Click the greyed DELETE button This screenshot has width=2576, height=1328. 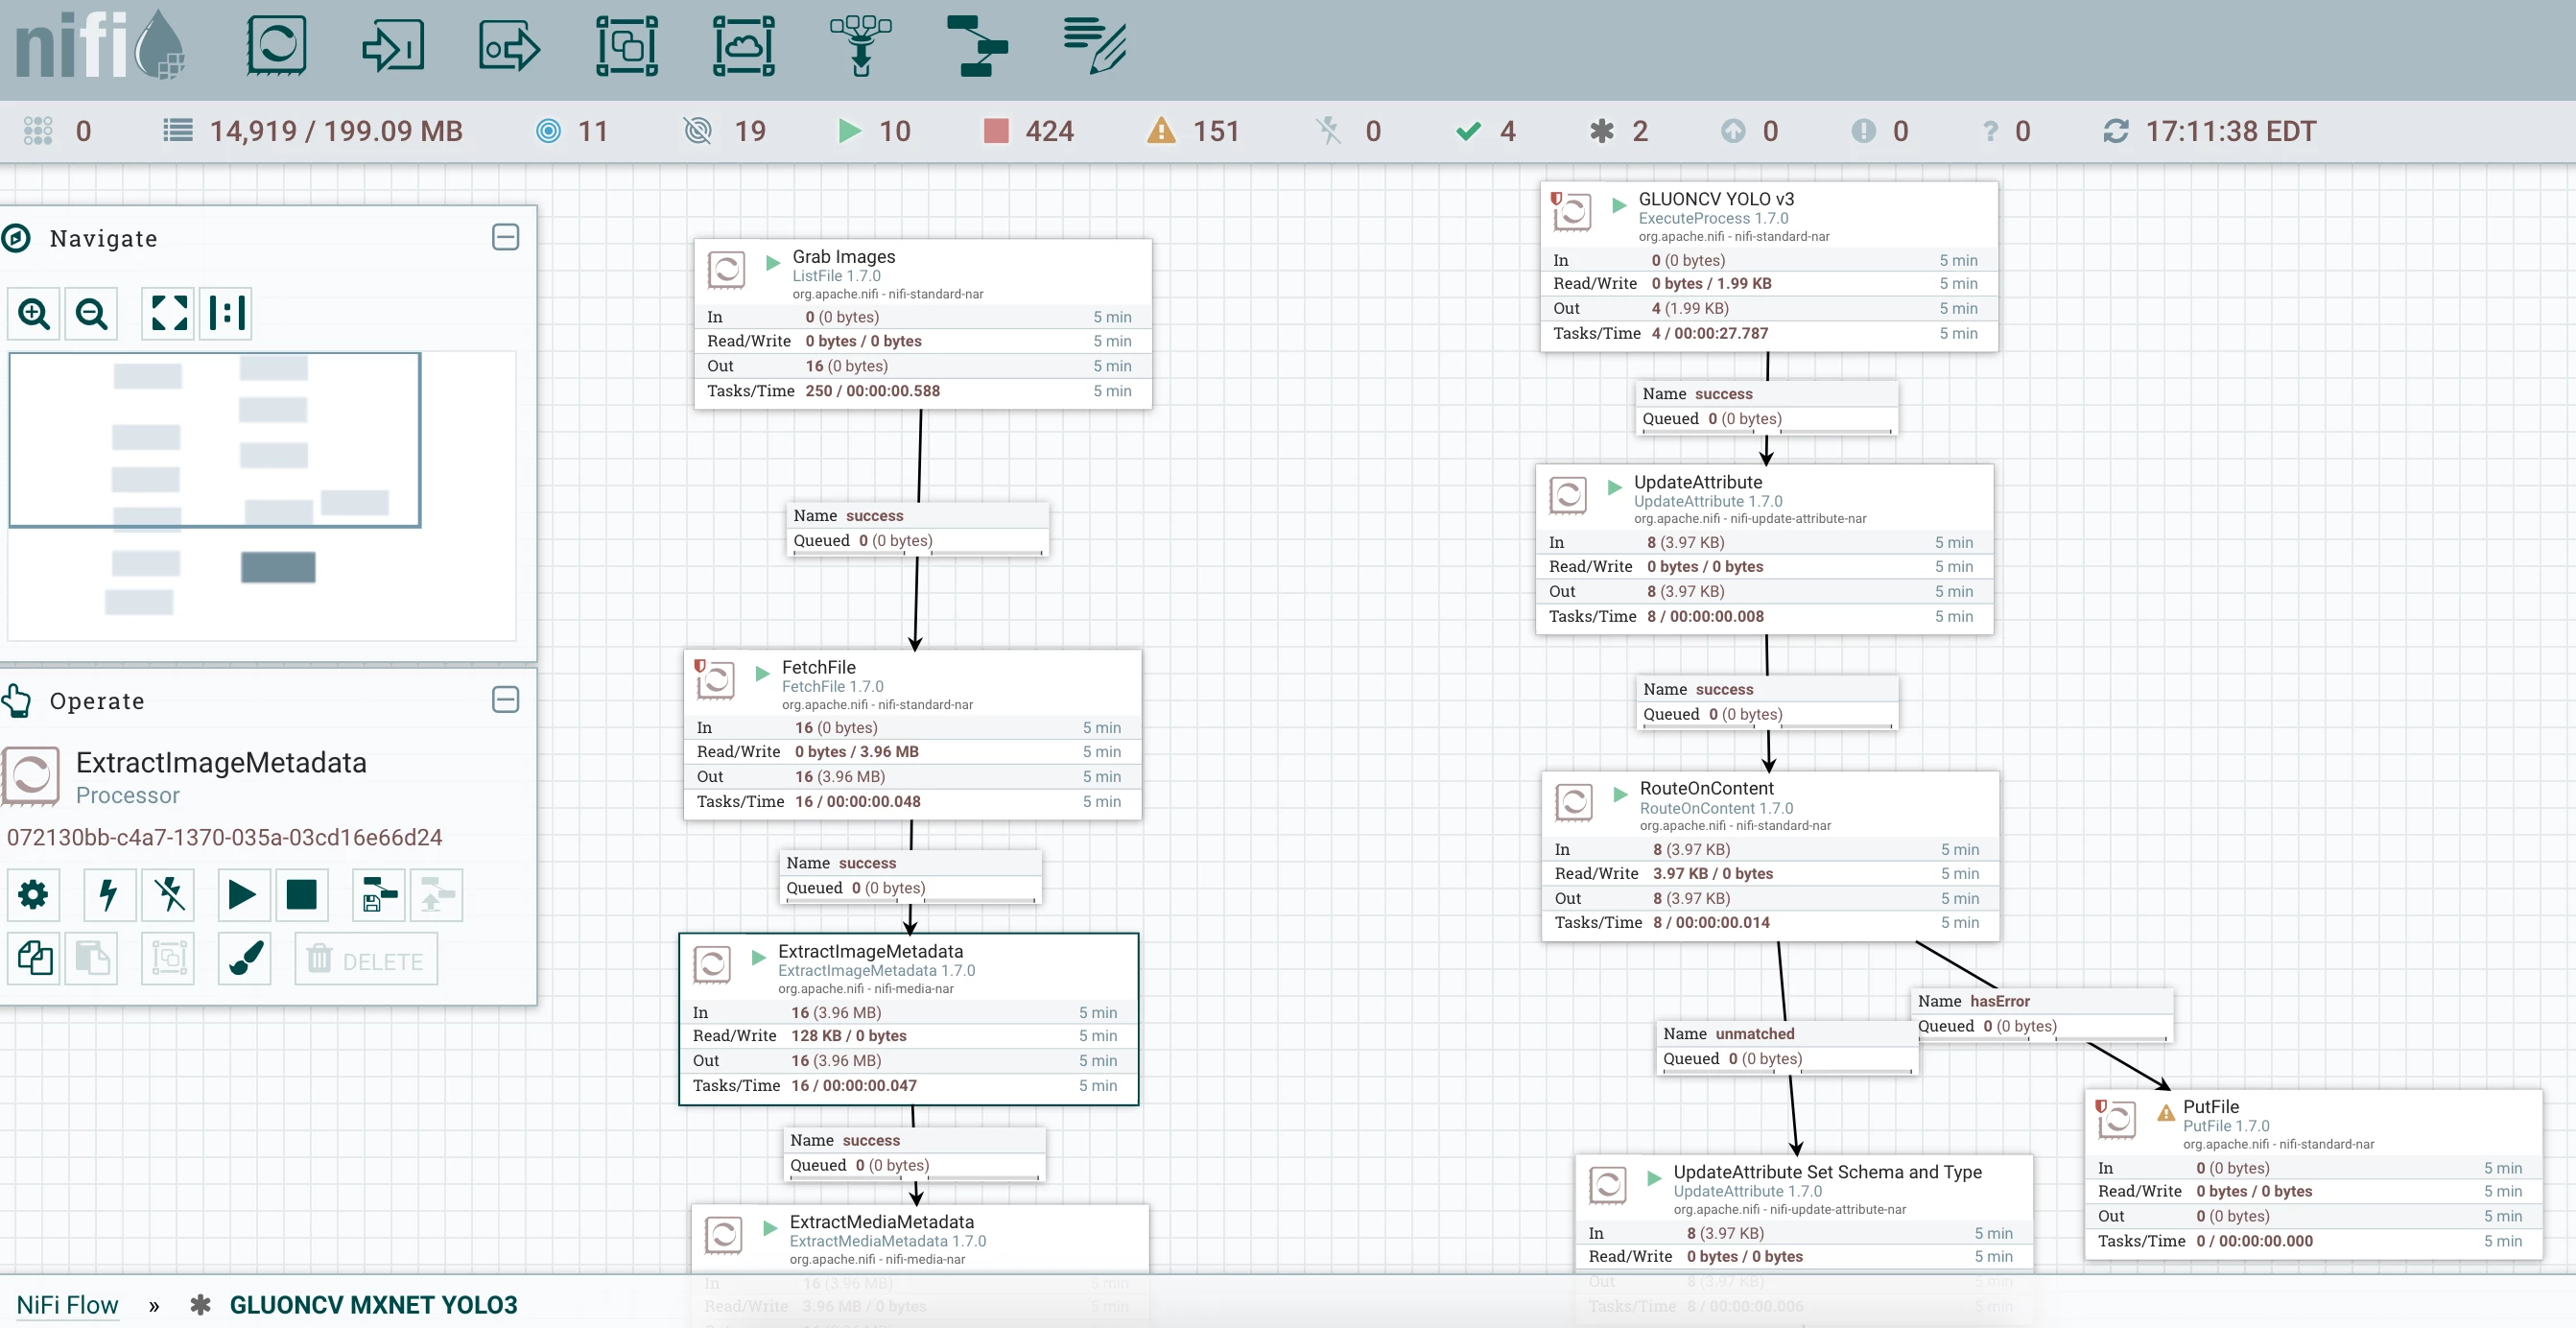(x=366, y=958)
